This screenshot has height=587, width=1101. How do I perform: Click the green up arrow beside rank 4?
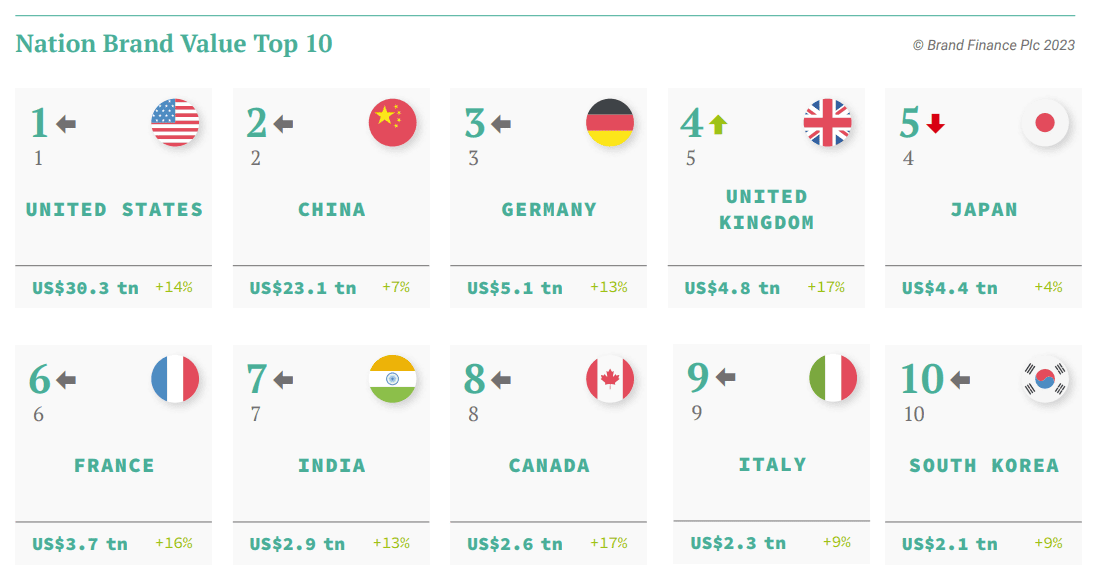(x=718, y=124)
